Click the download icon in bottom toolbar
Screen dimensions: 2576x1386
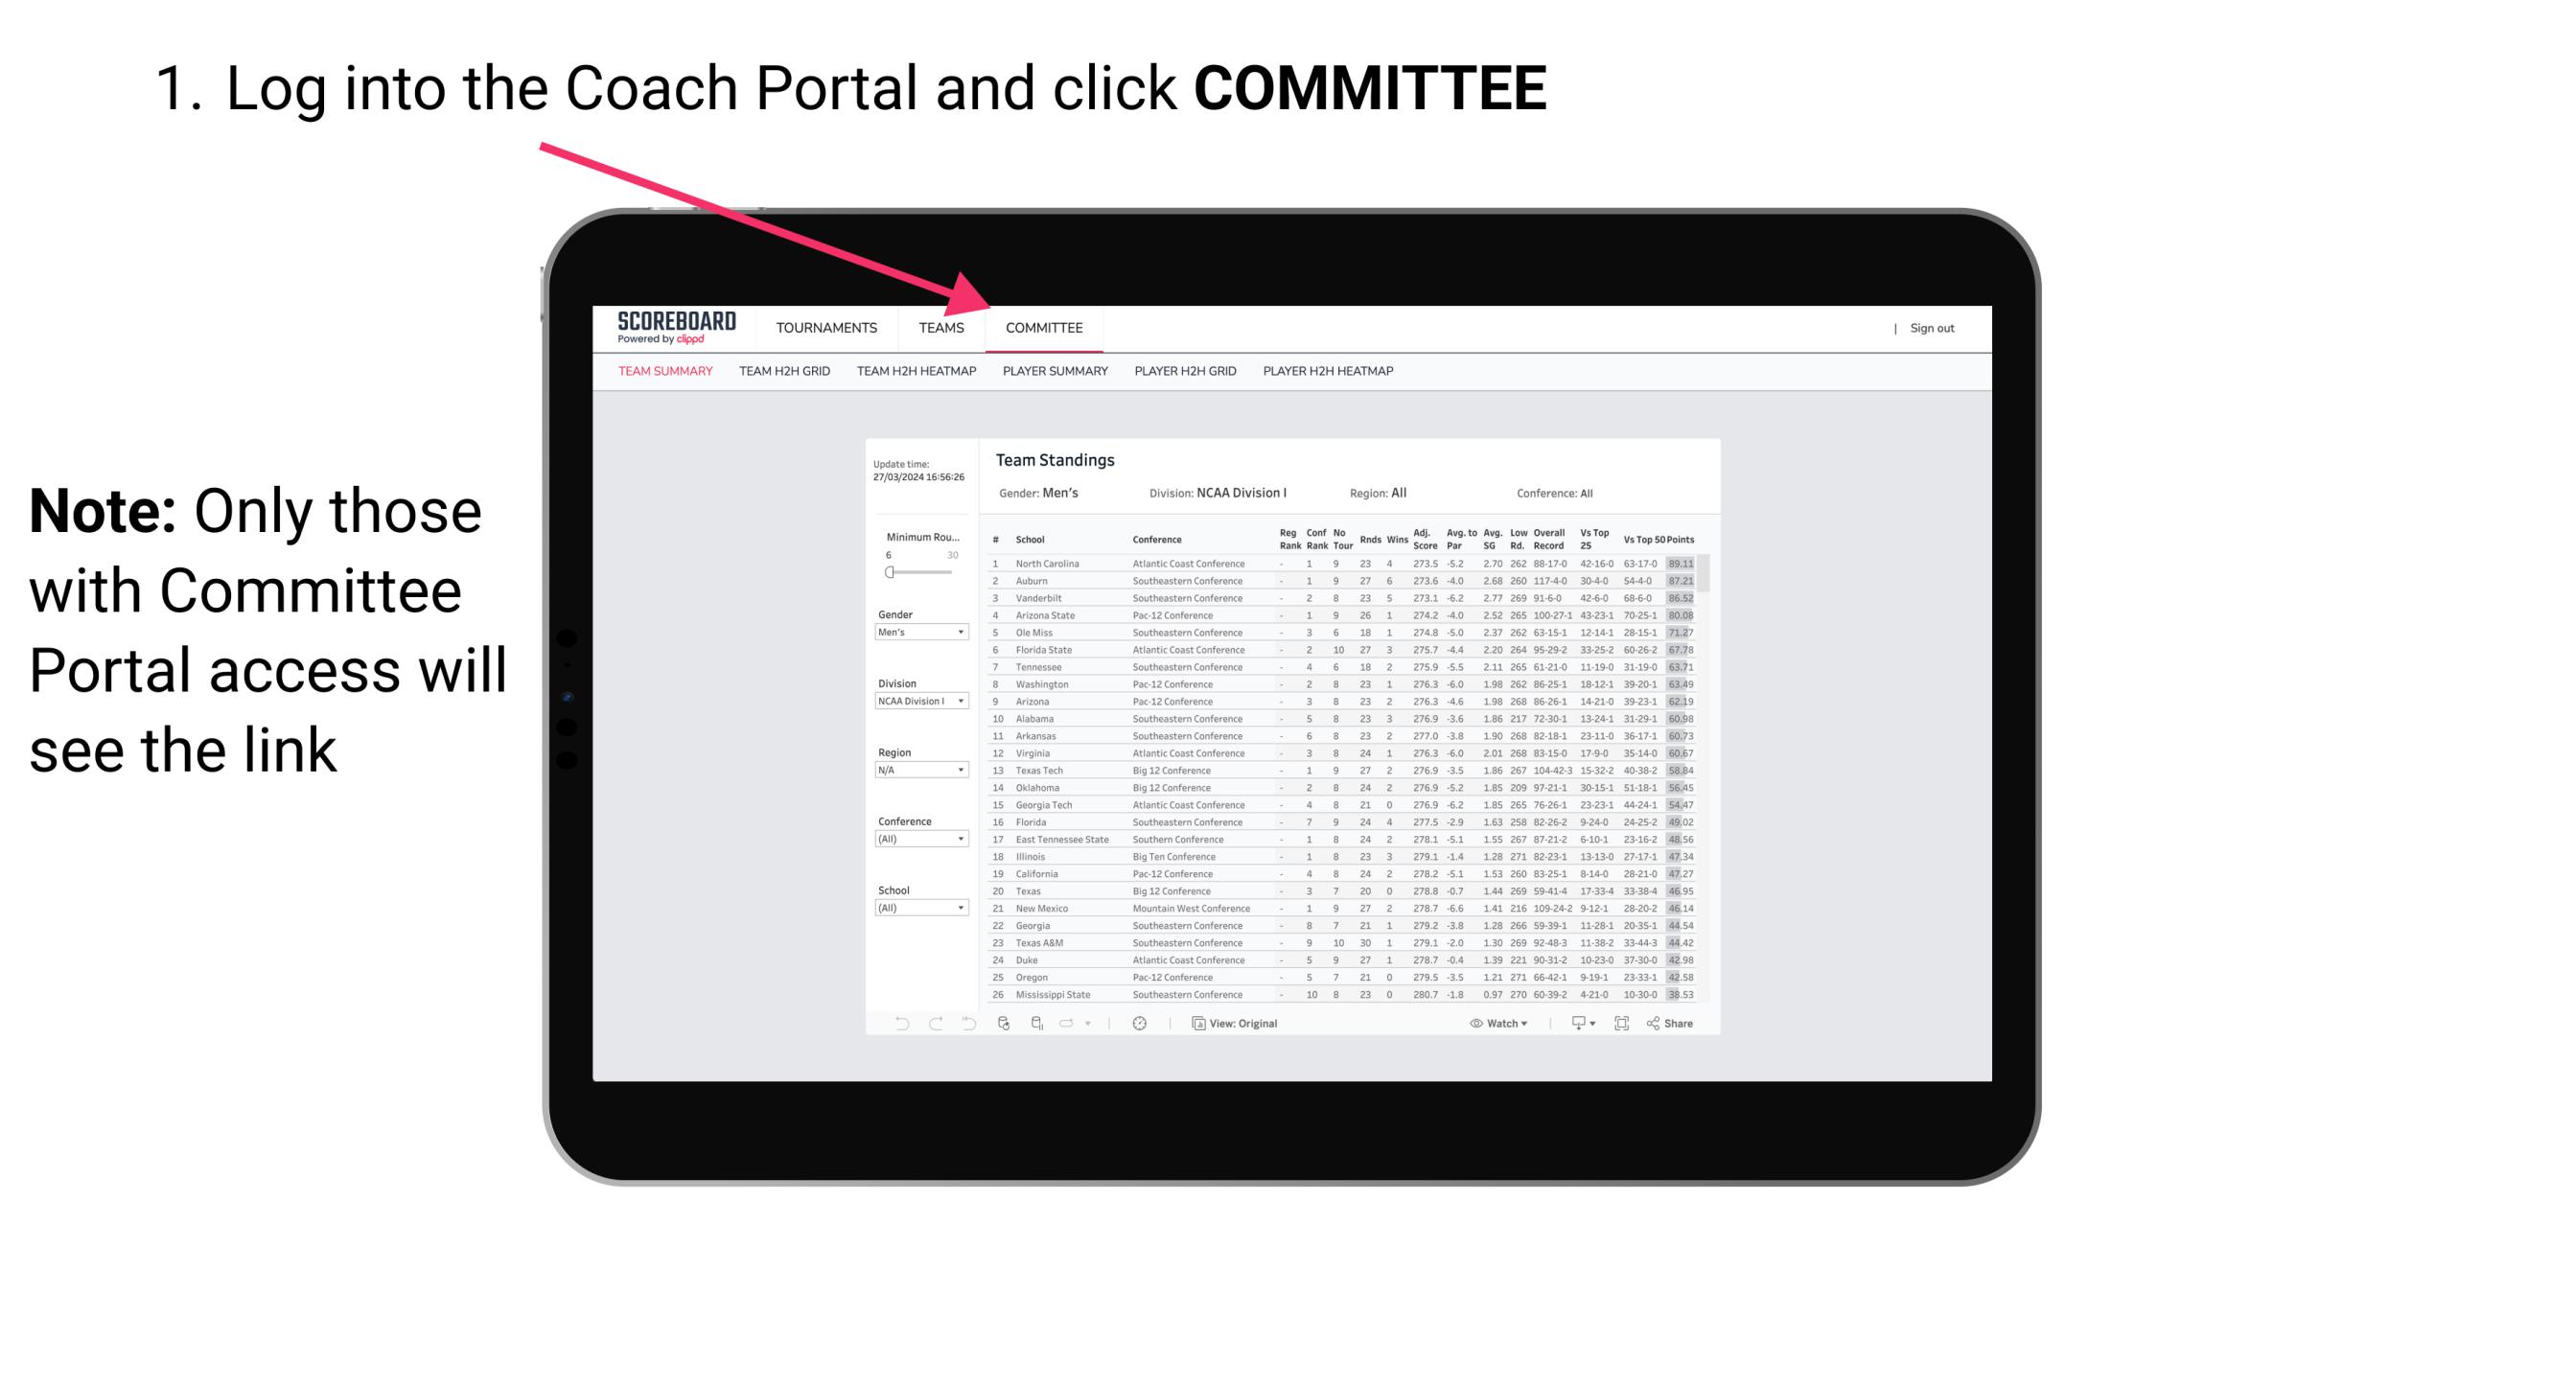1574,1024
